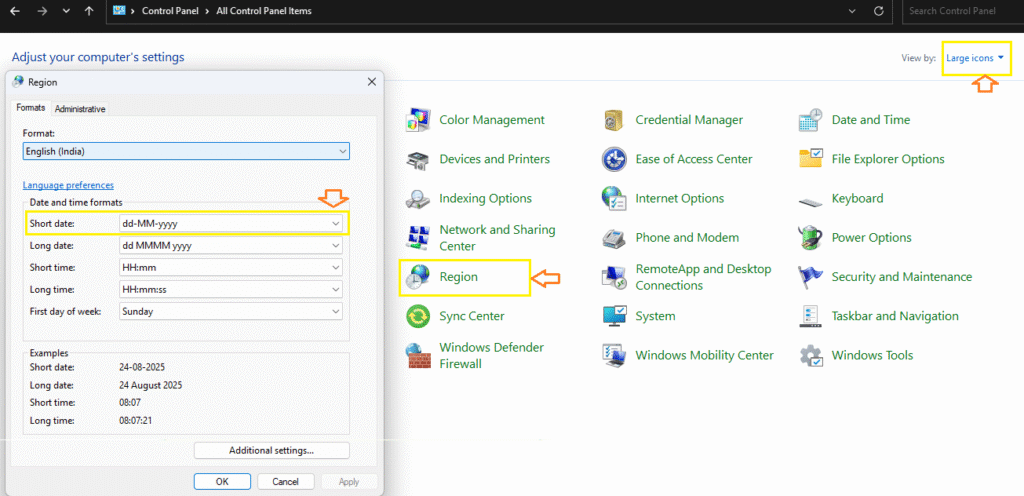Open Indexing Options icon
1024x496 pixels.
(x=417, y=198)
